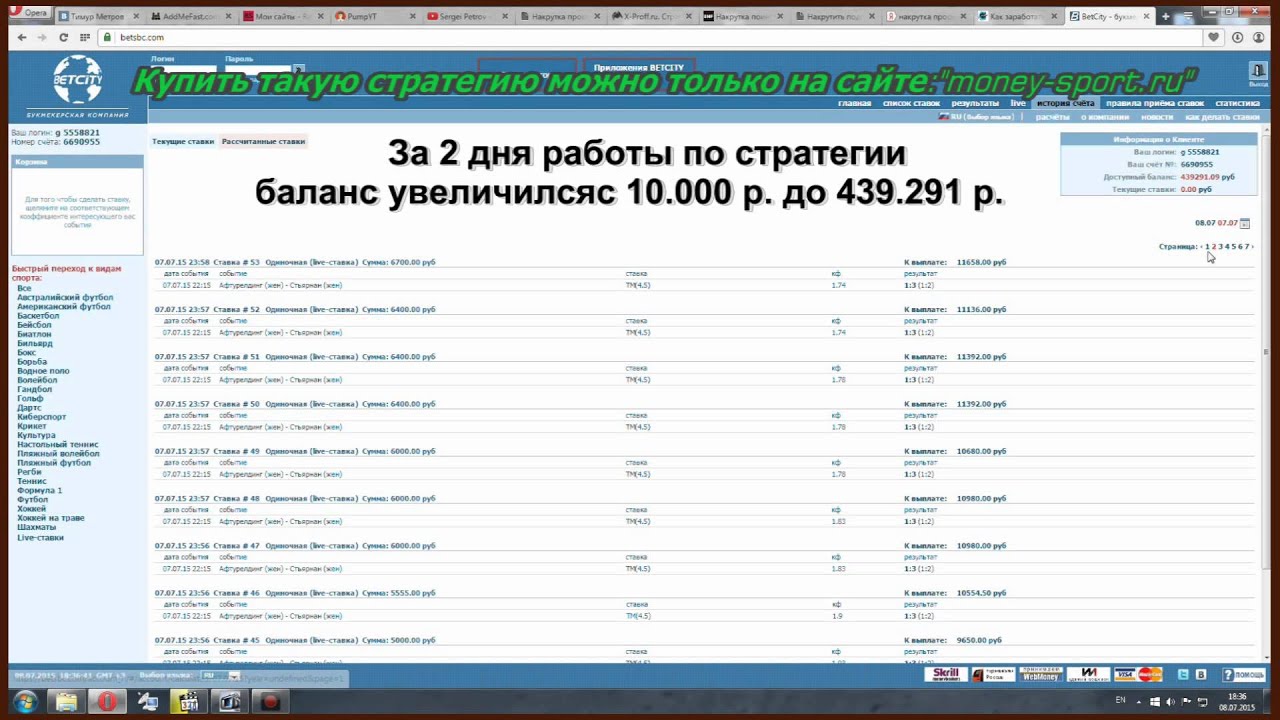Open Хоккей in sports list
1280x720 pixels.
pos(31,509)
